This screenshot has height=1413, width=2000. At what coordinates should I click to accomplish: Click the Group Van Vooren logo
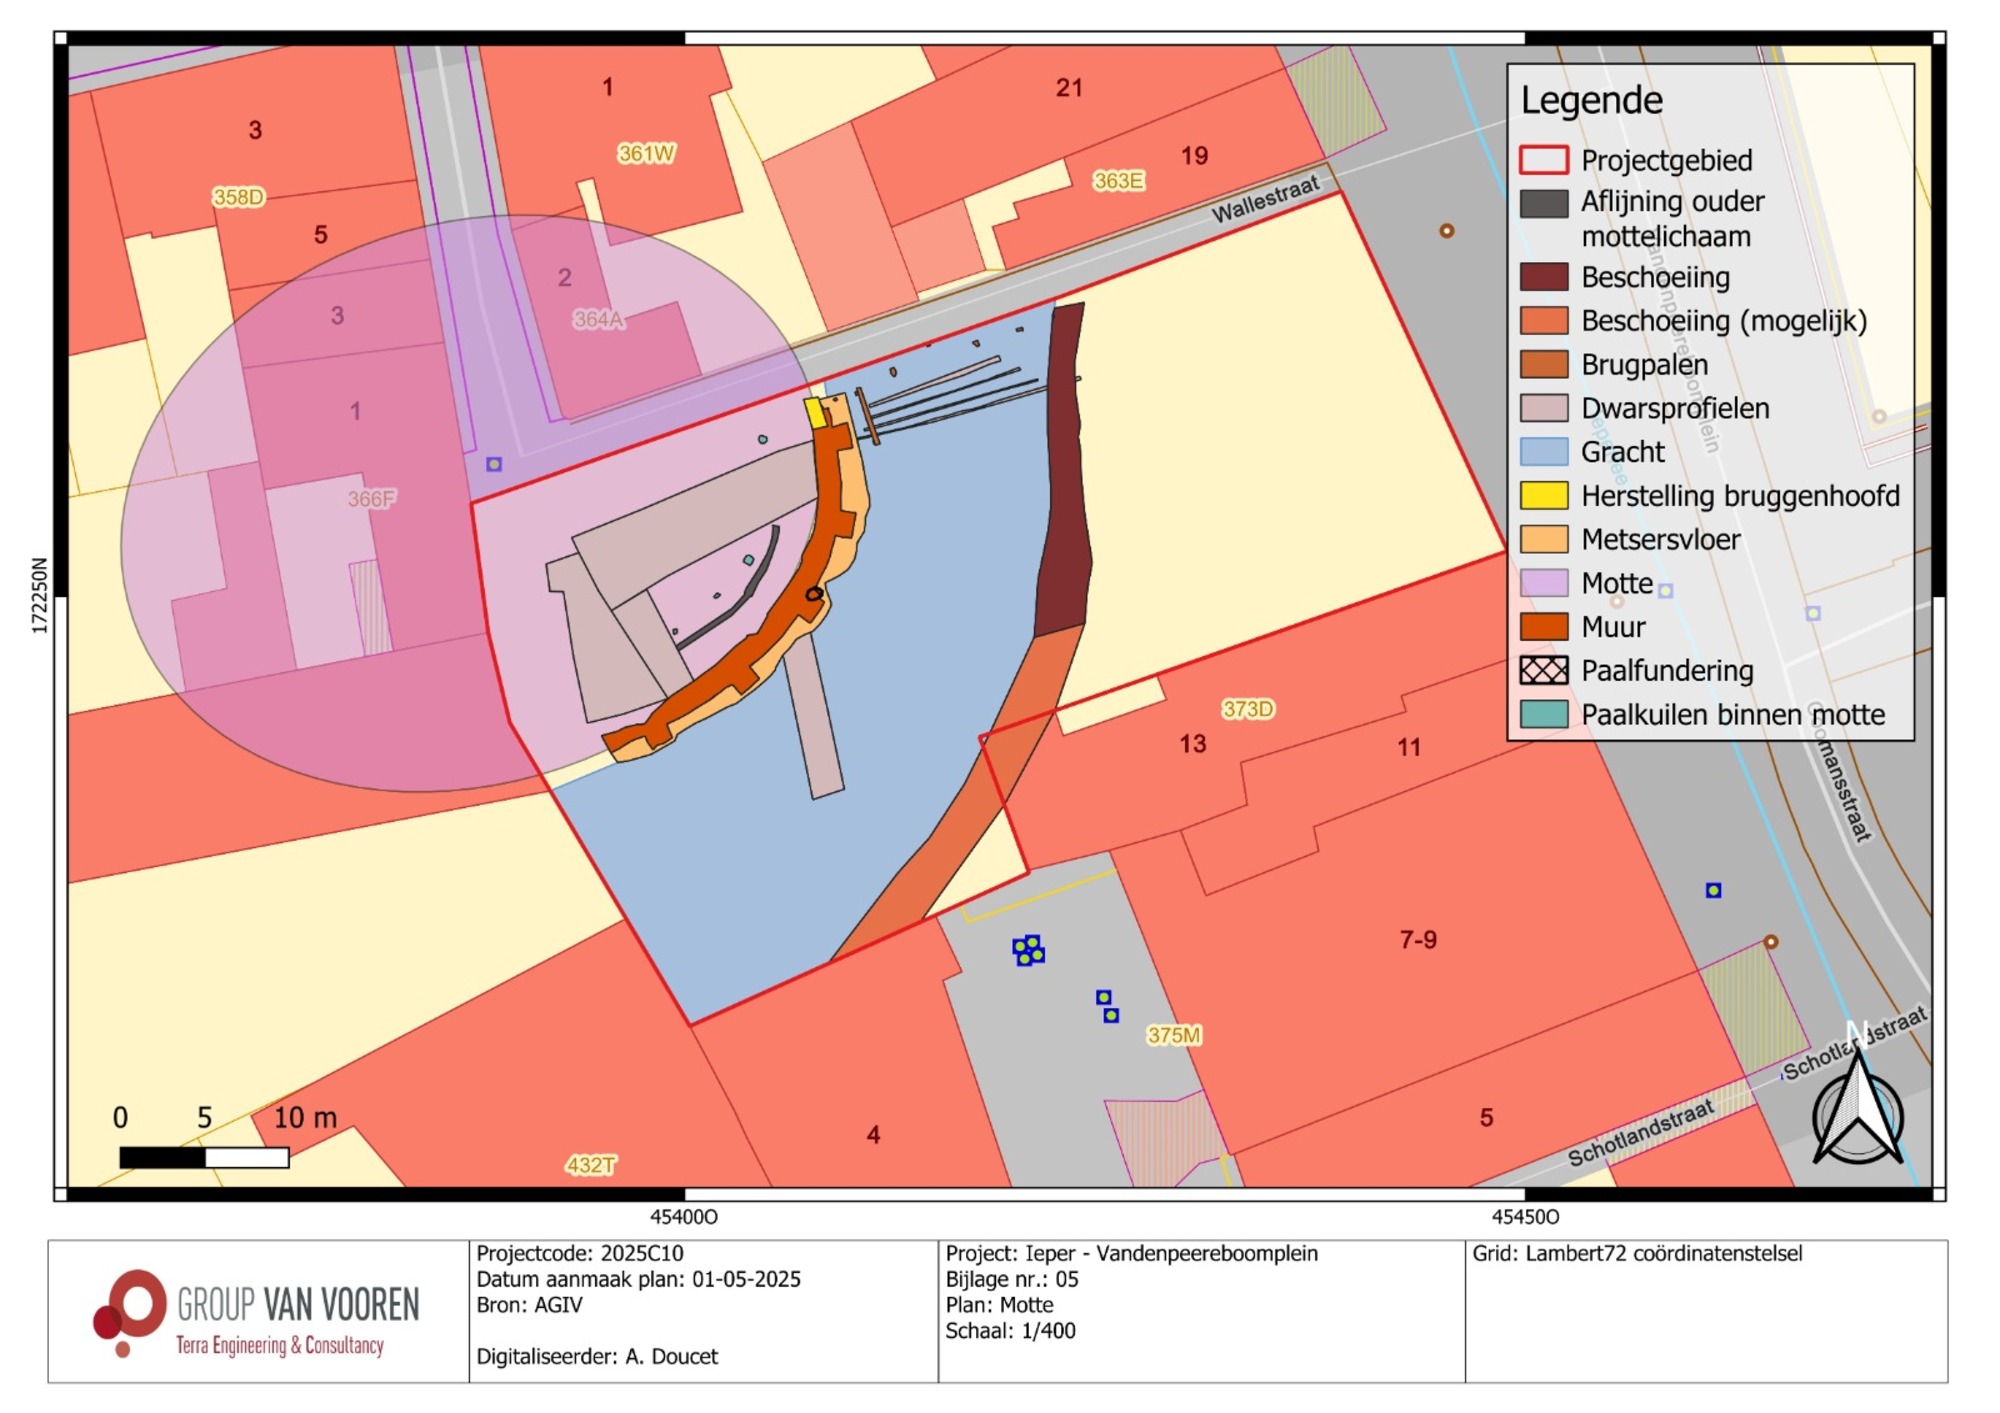point(255,1313)
